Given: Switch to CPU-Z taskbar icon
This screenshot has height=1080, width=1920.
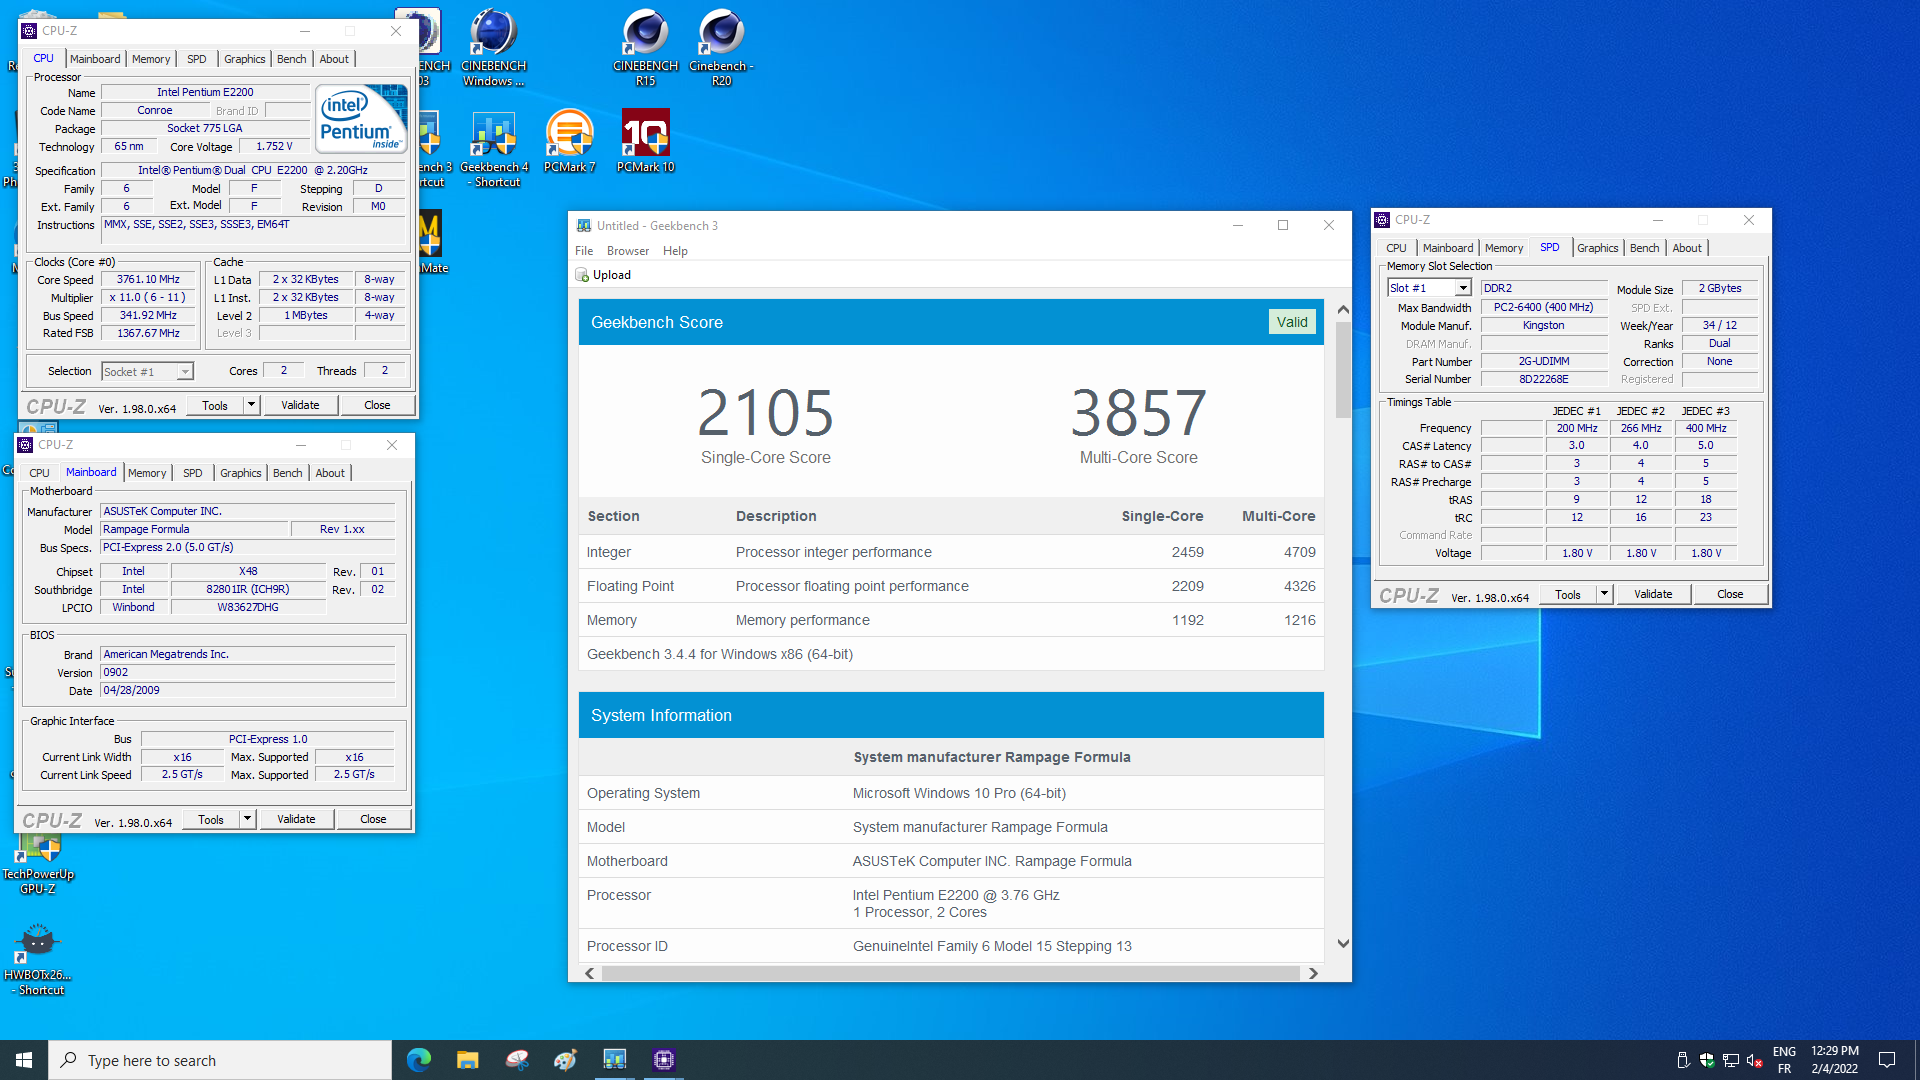Looking at the screenshot, I should 664,1060.
